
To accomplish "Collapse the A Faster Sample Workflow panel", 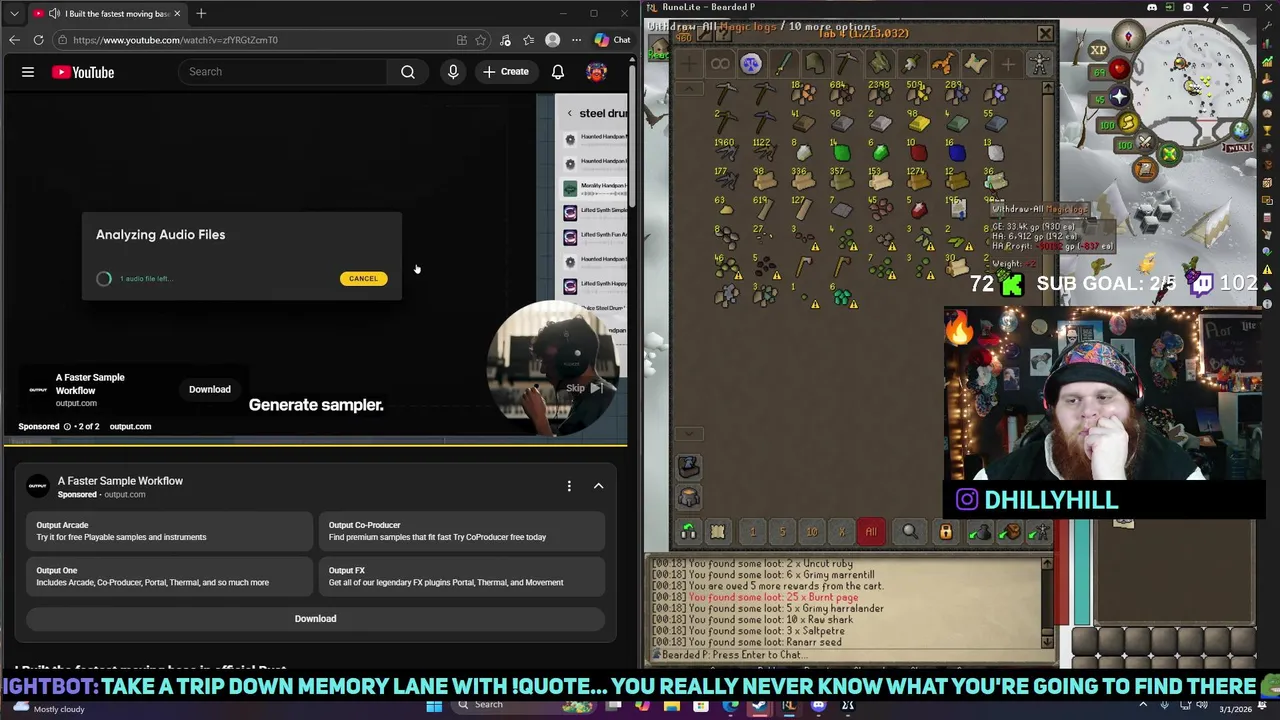I will [598, 486].
